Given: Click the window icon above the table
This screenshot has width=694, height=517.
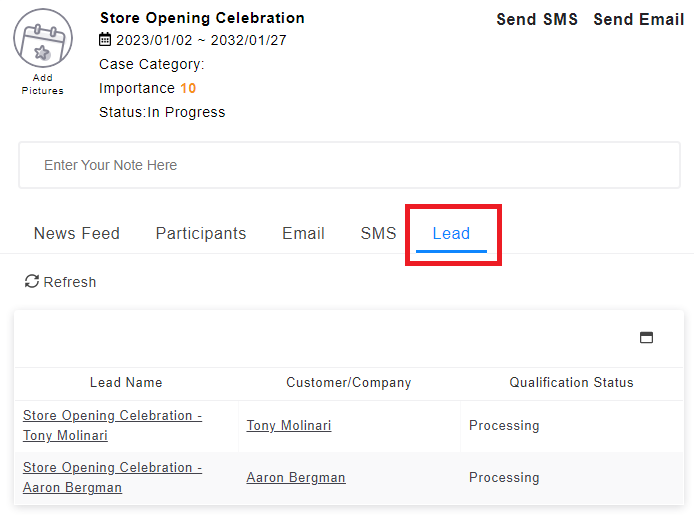Looking at the screenshot, I should click(x=646, y=338).
